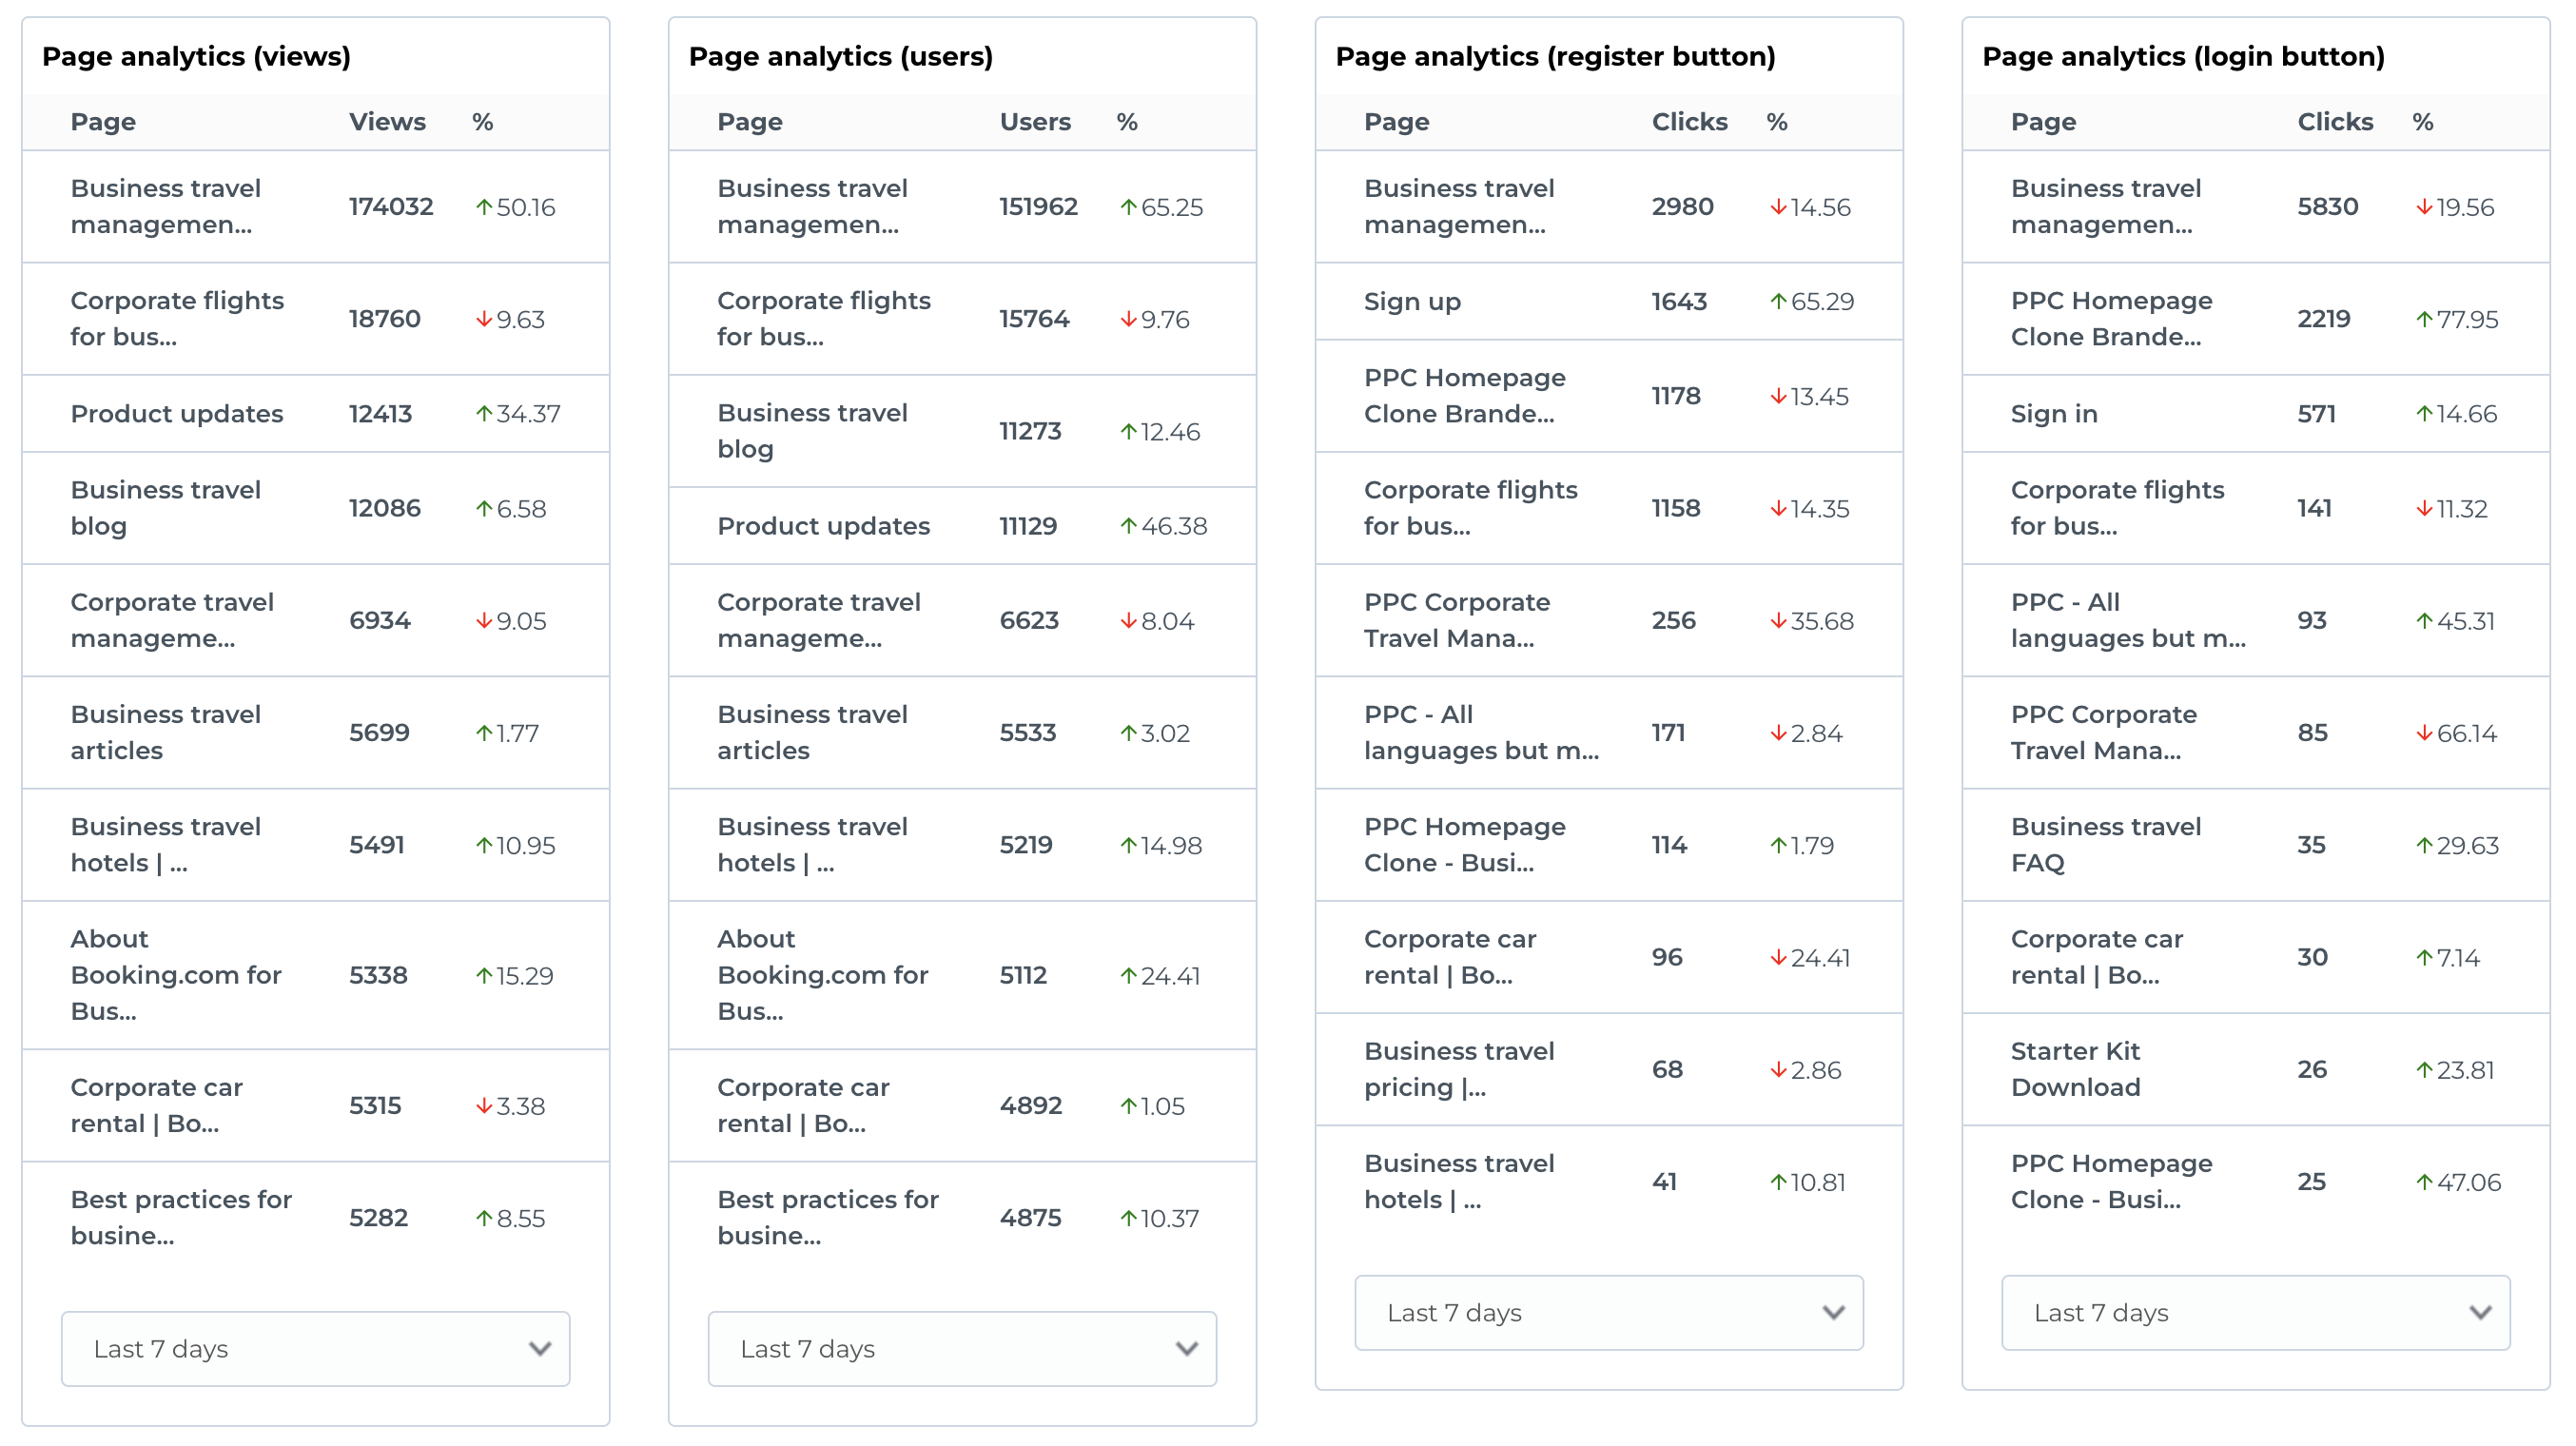Screen dimensions: 2576x1446
Task: Click the Users column header
Action: [x=1034, y=122]
